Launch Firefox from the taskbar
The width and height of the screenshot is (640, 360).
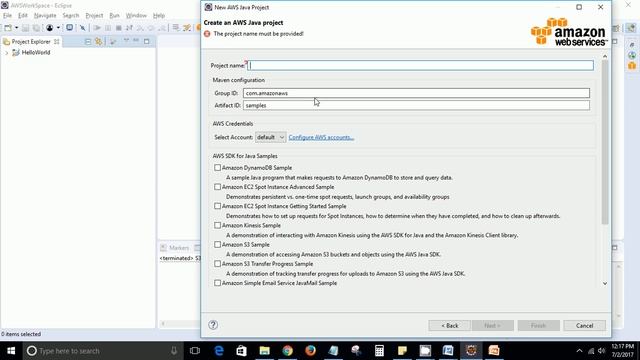310,351
